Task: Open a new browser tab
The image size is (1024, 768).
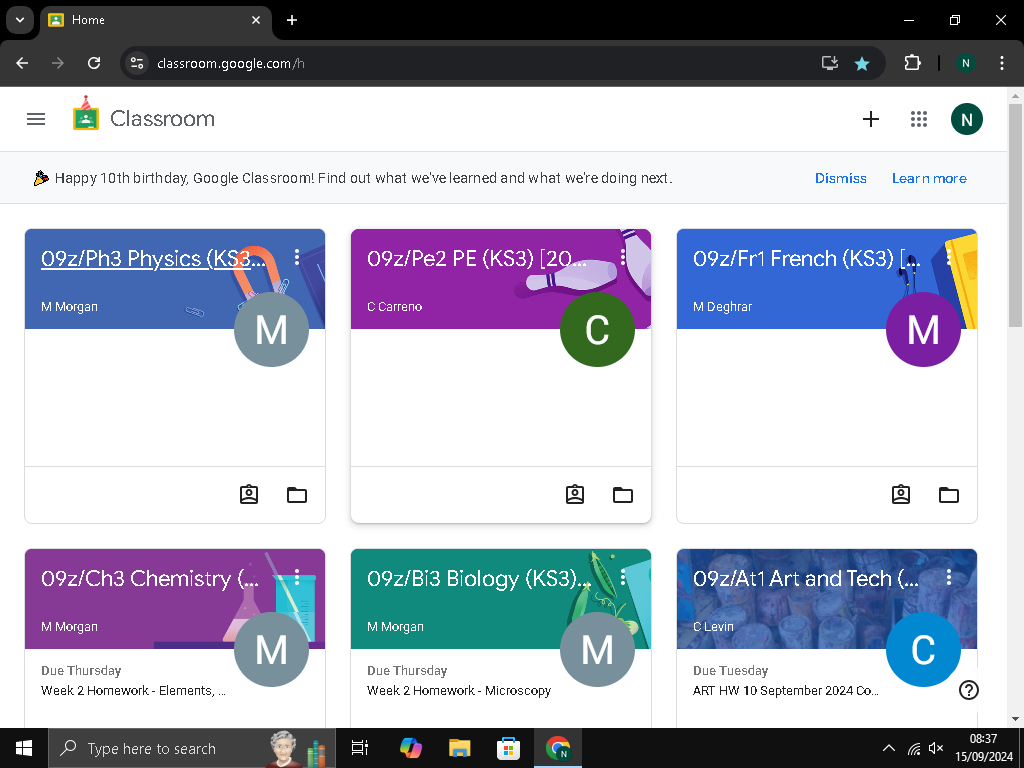Action: (x=292, y=20)
